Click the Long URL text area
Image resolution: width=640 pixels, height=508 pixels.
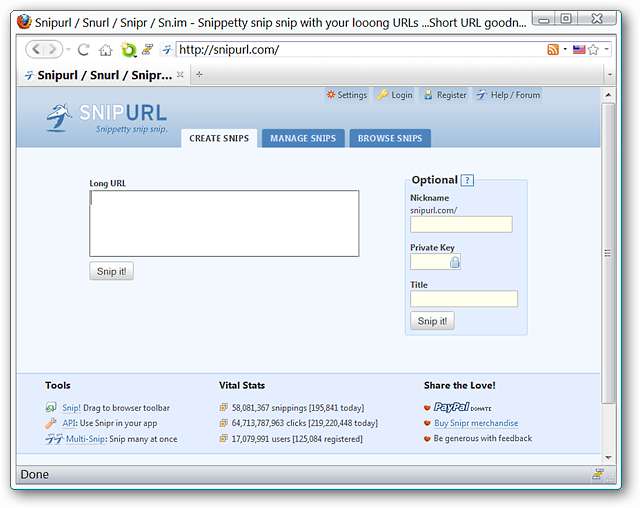coord(224,223)
